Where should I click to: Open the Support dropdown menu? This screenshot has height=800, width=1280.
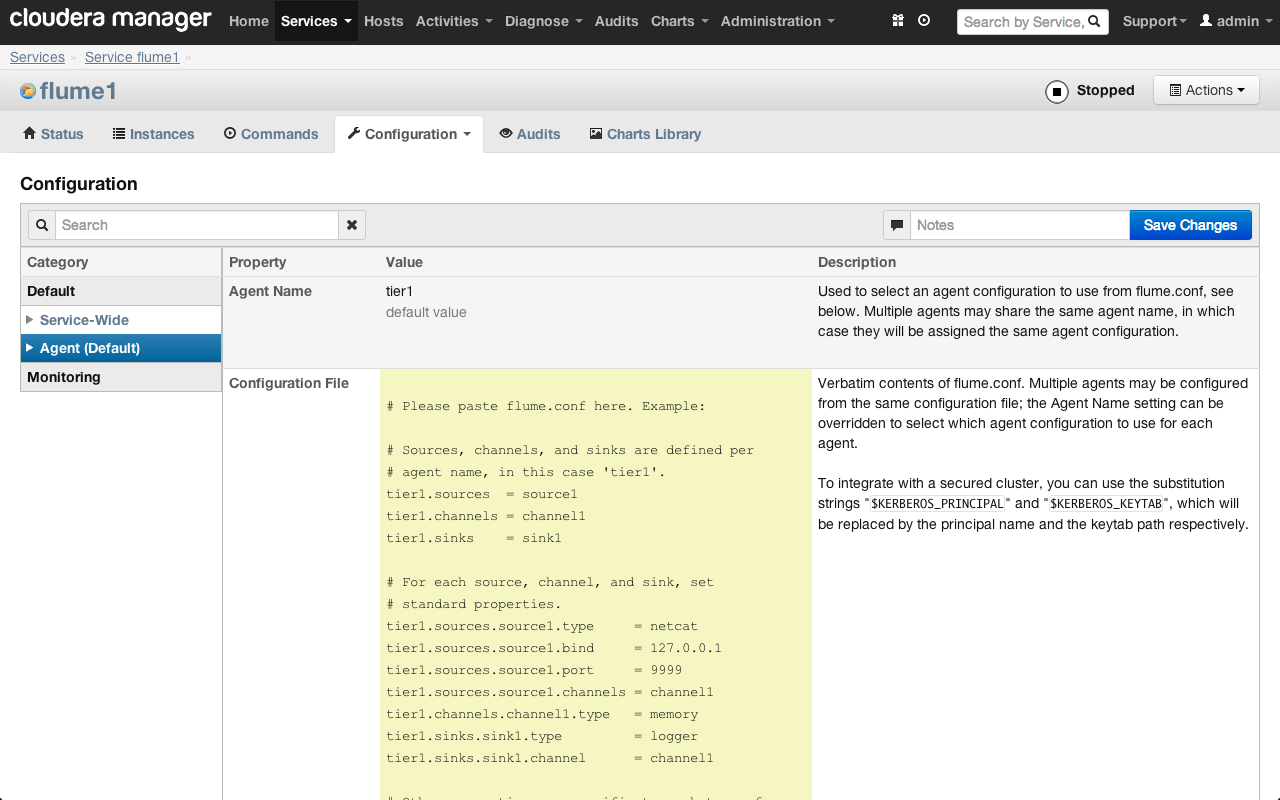1154,21
